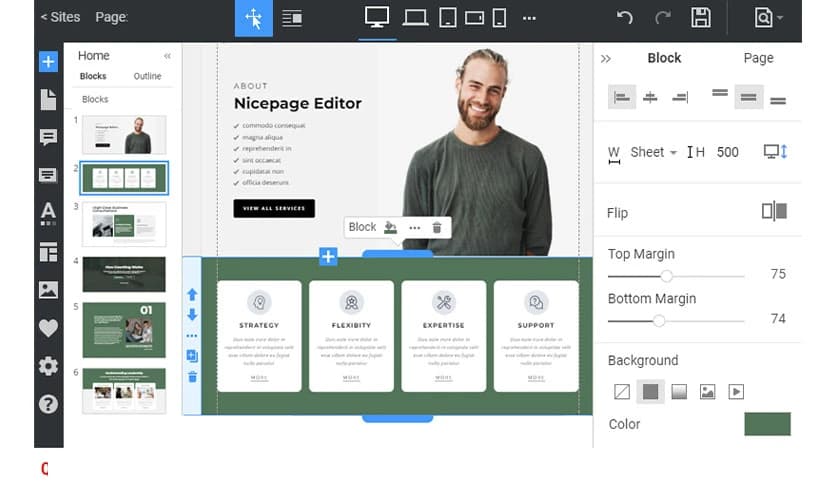Align content to top

click(x=720, y=94)
